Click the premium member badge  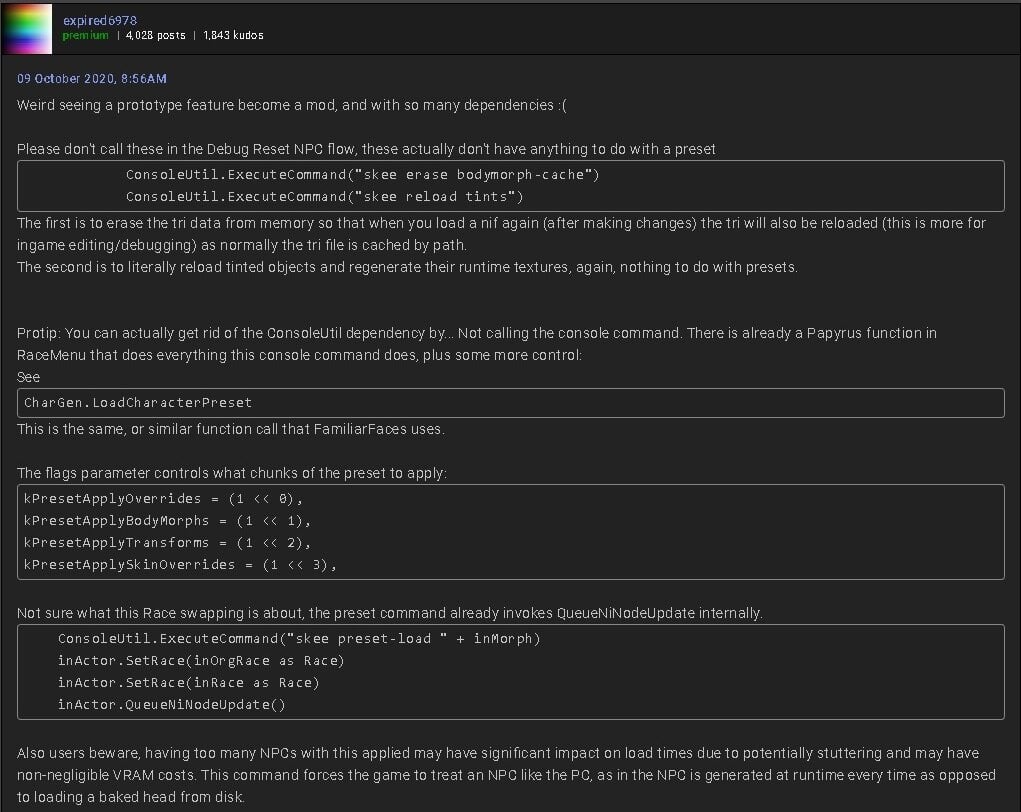85,36
